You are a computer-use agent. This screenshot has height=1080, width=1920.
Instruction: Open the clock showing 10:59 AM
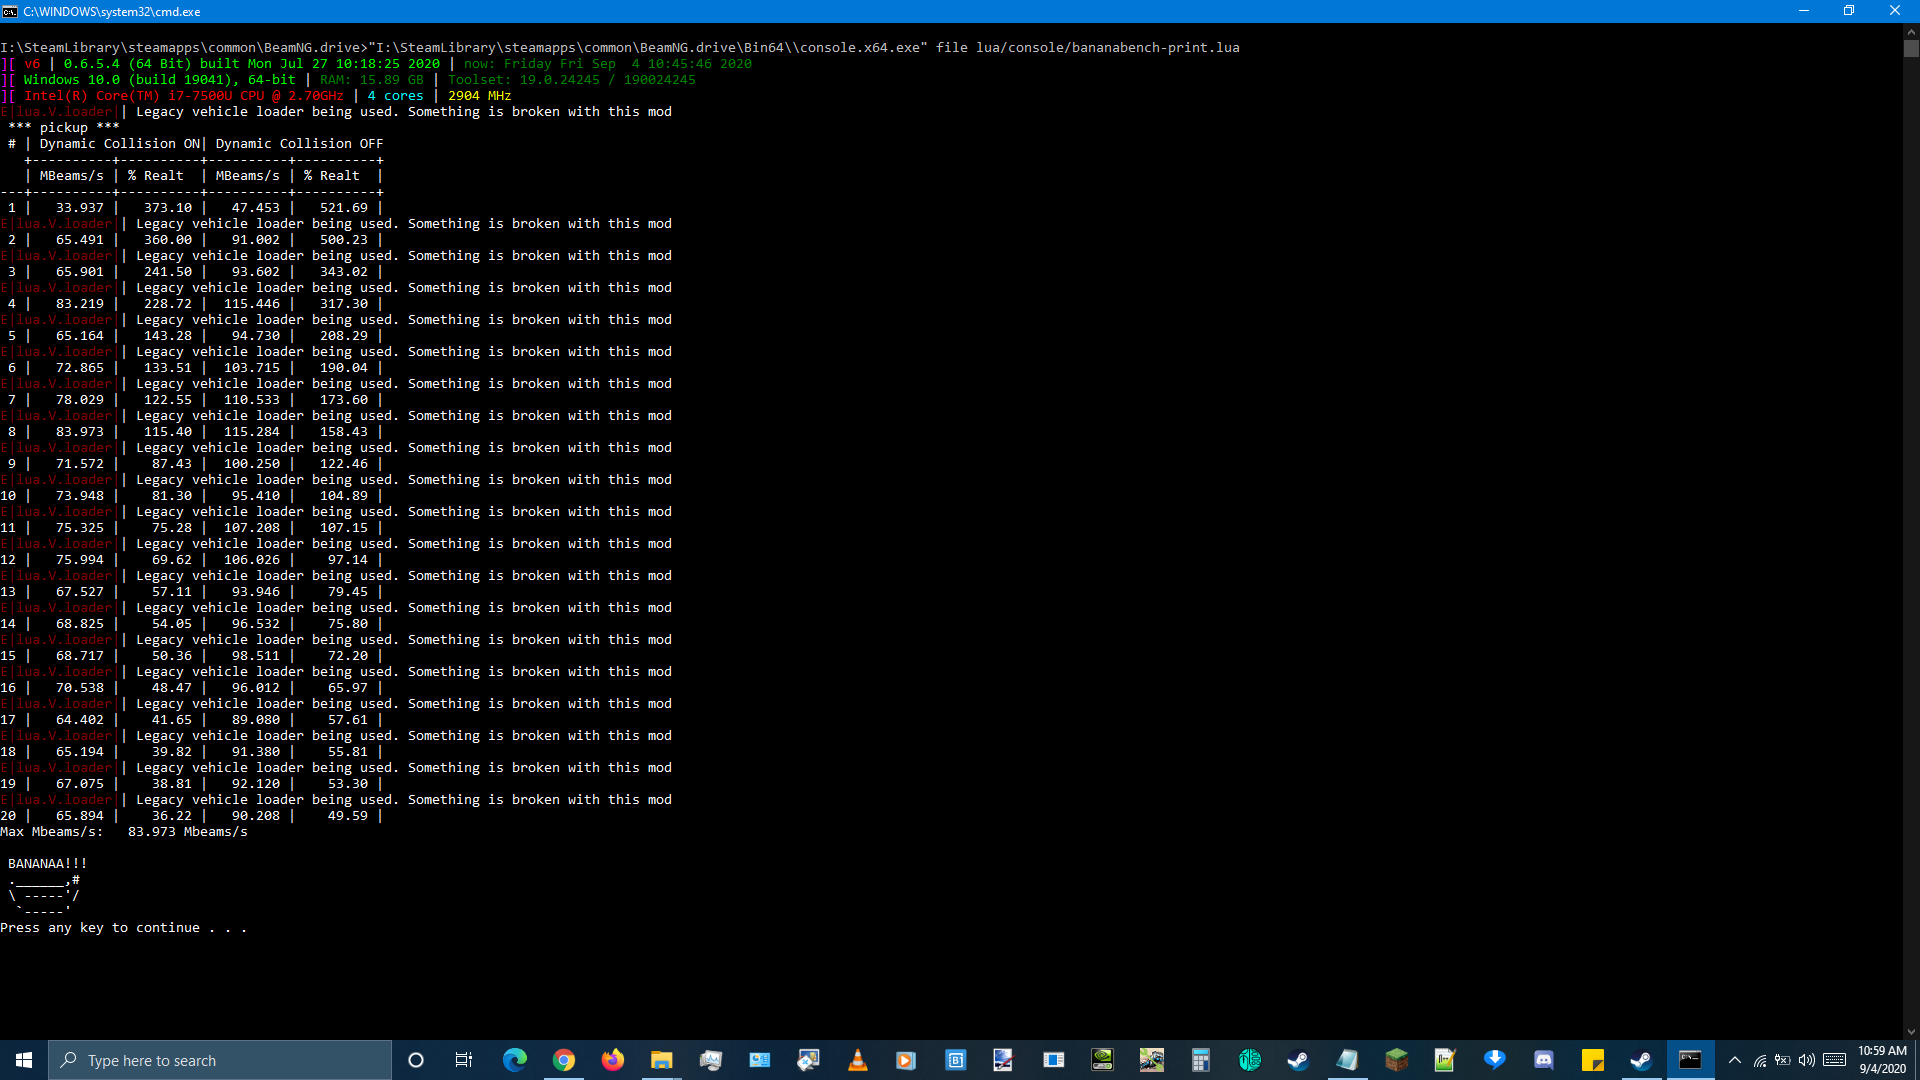coord(1882,1060)
